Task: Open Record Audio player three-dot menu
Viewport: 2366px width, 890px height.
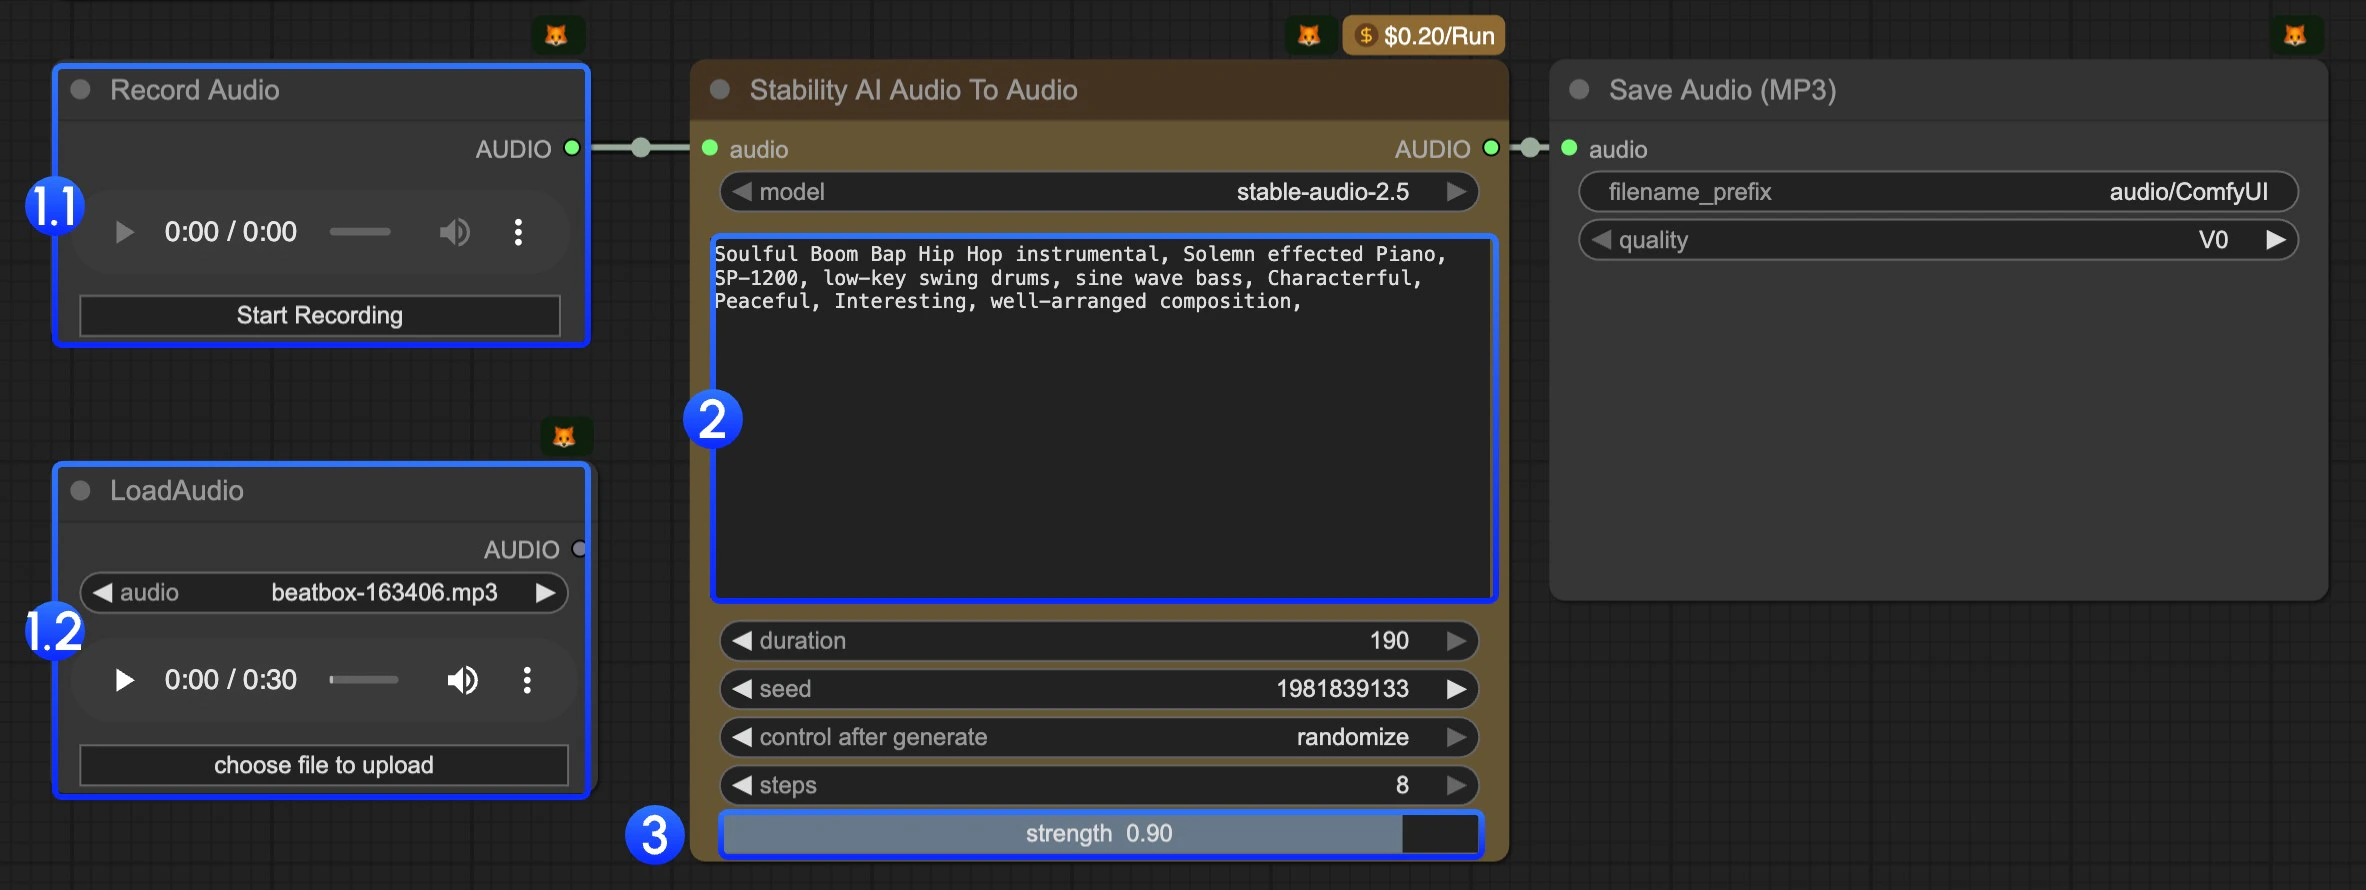Action: [518, 232]
